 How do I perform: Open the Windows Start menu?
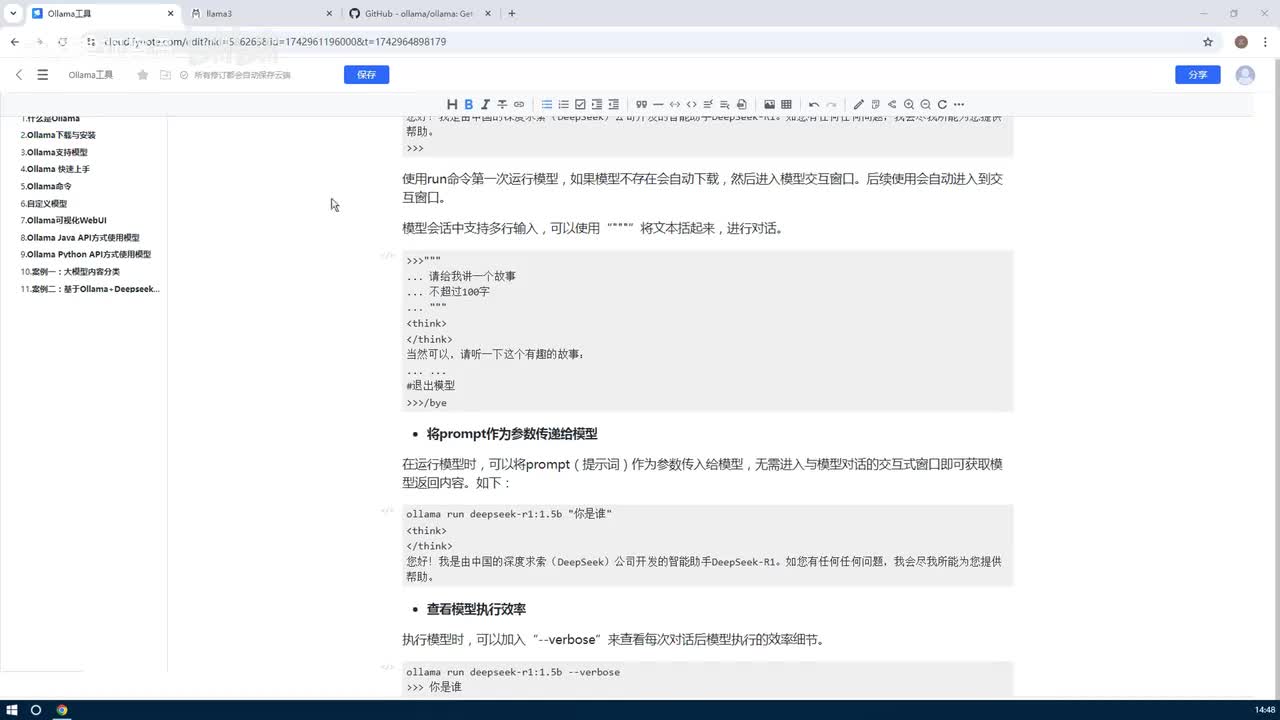click(x=12, y=710)
